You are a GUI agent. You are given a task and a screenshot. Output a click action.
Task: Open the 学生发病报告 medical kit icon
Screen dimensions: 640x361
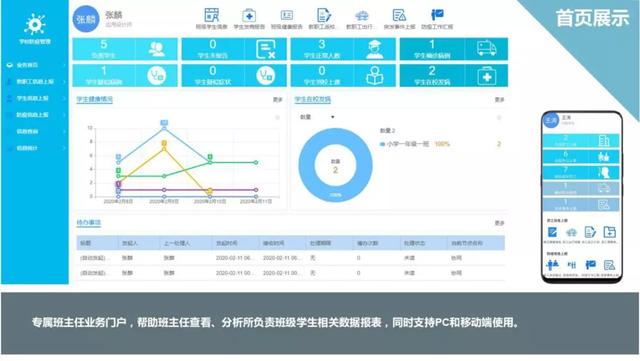click(249, 16)
